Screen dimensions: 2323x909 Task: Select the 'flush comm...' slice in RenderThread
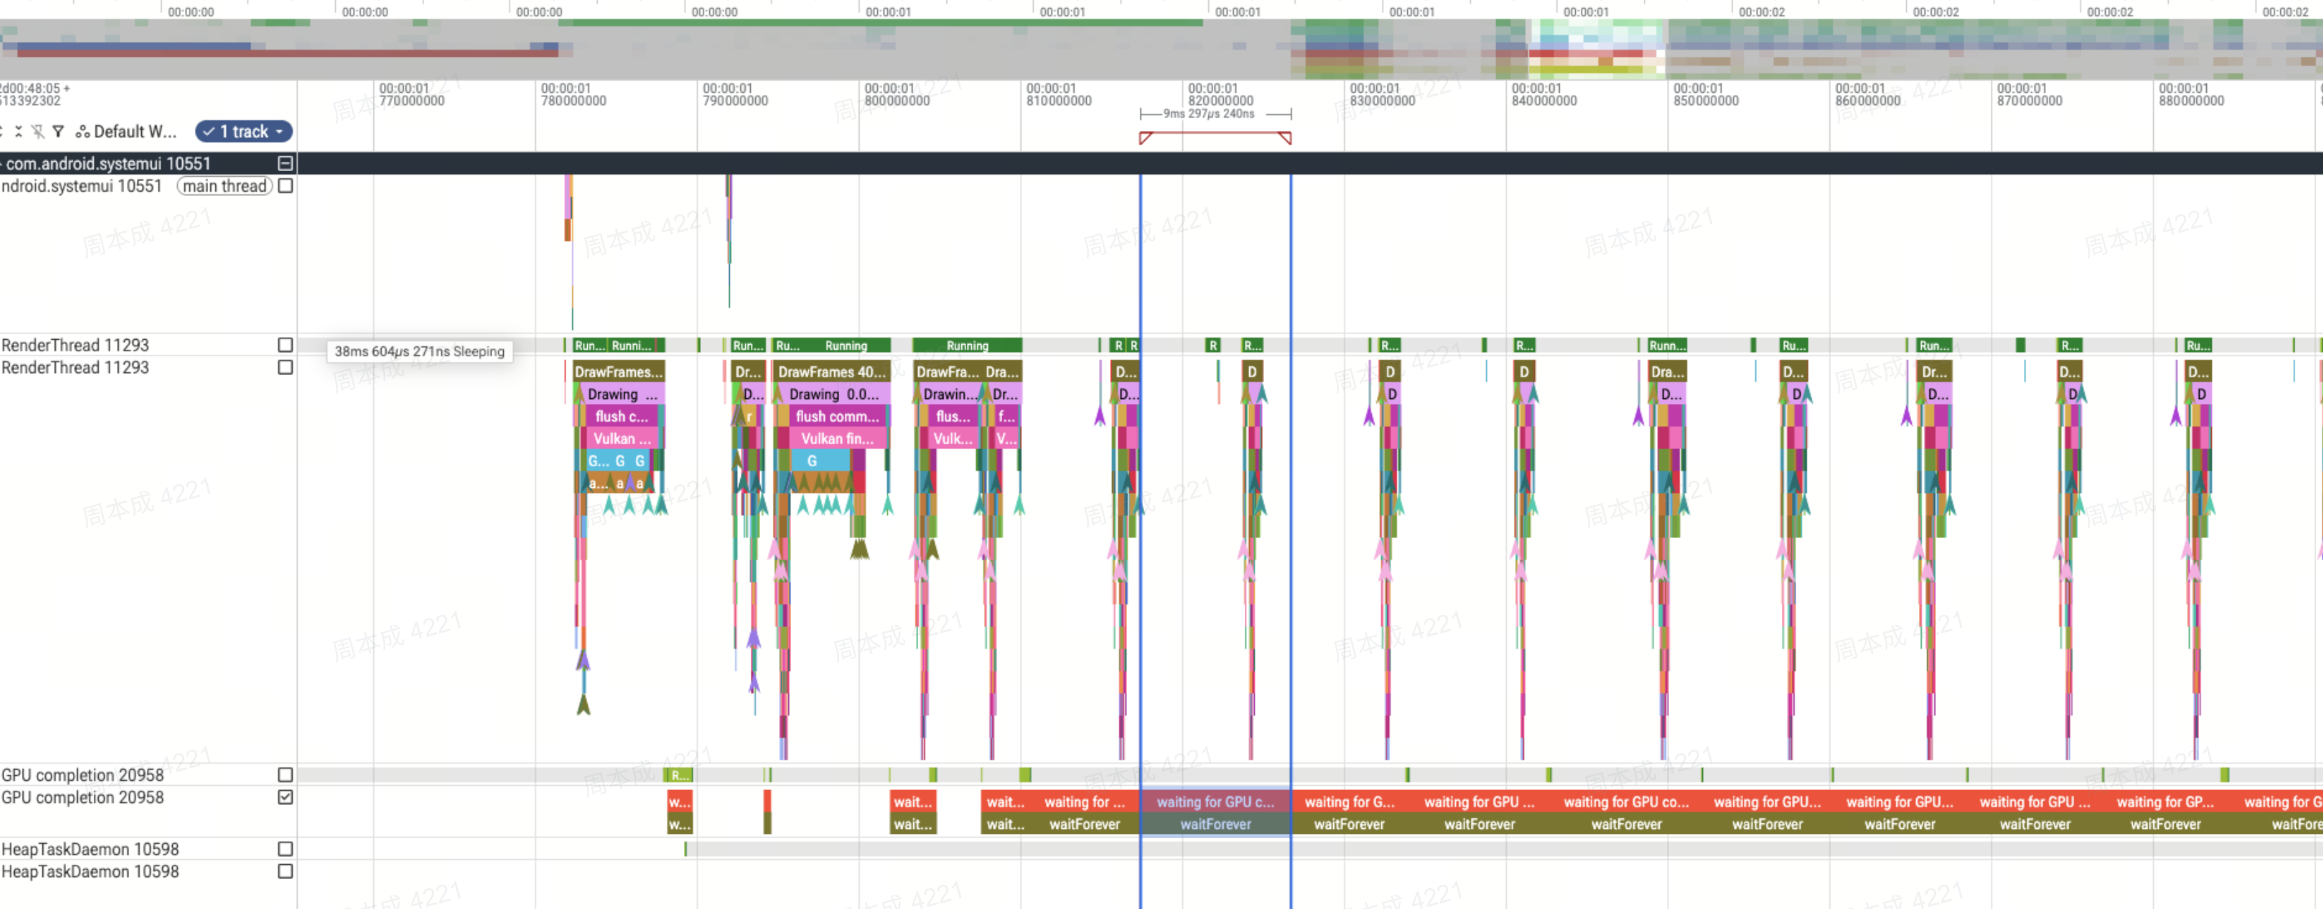point(838,416)
